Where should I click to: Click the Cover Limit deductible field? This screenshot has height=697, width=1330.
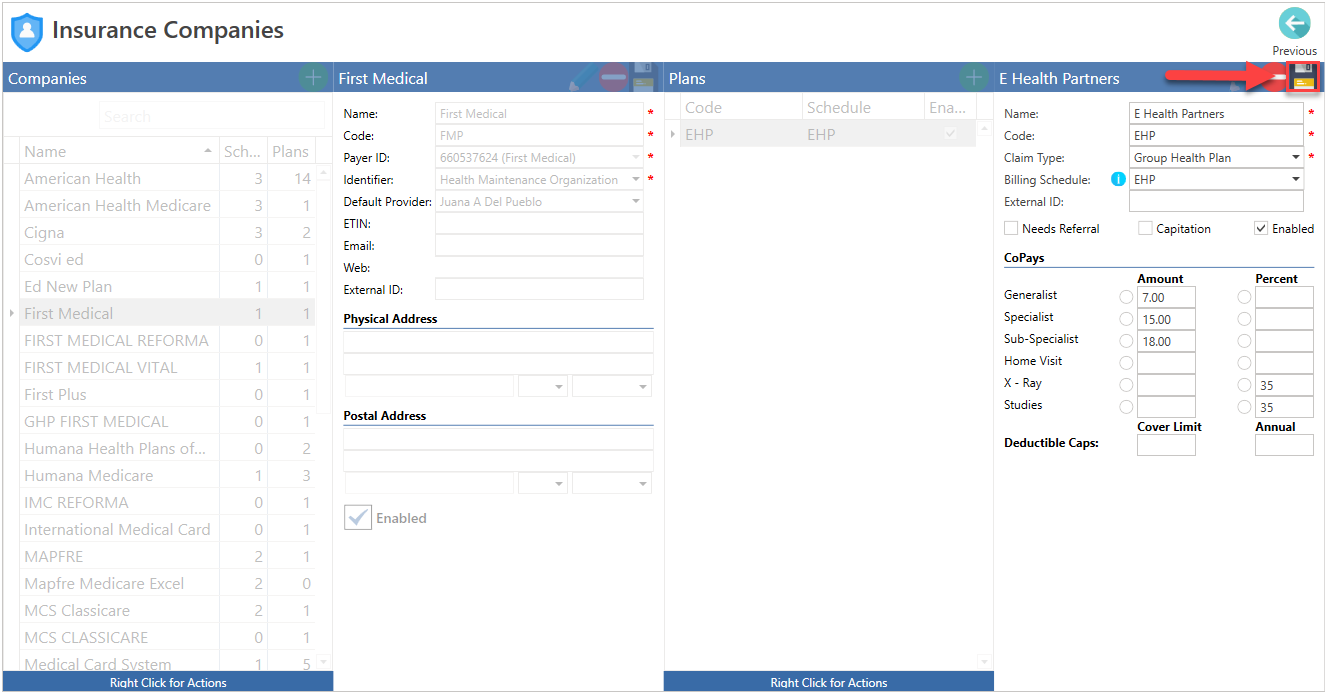(1166, 445)
